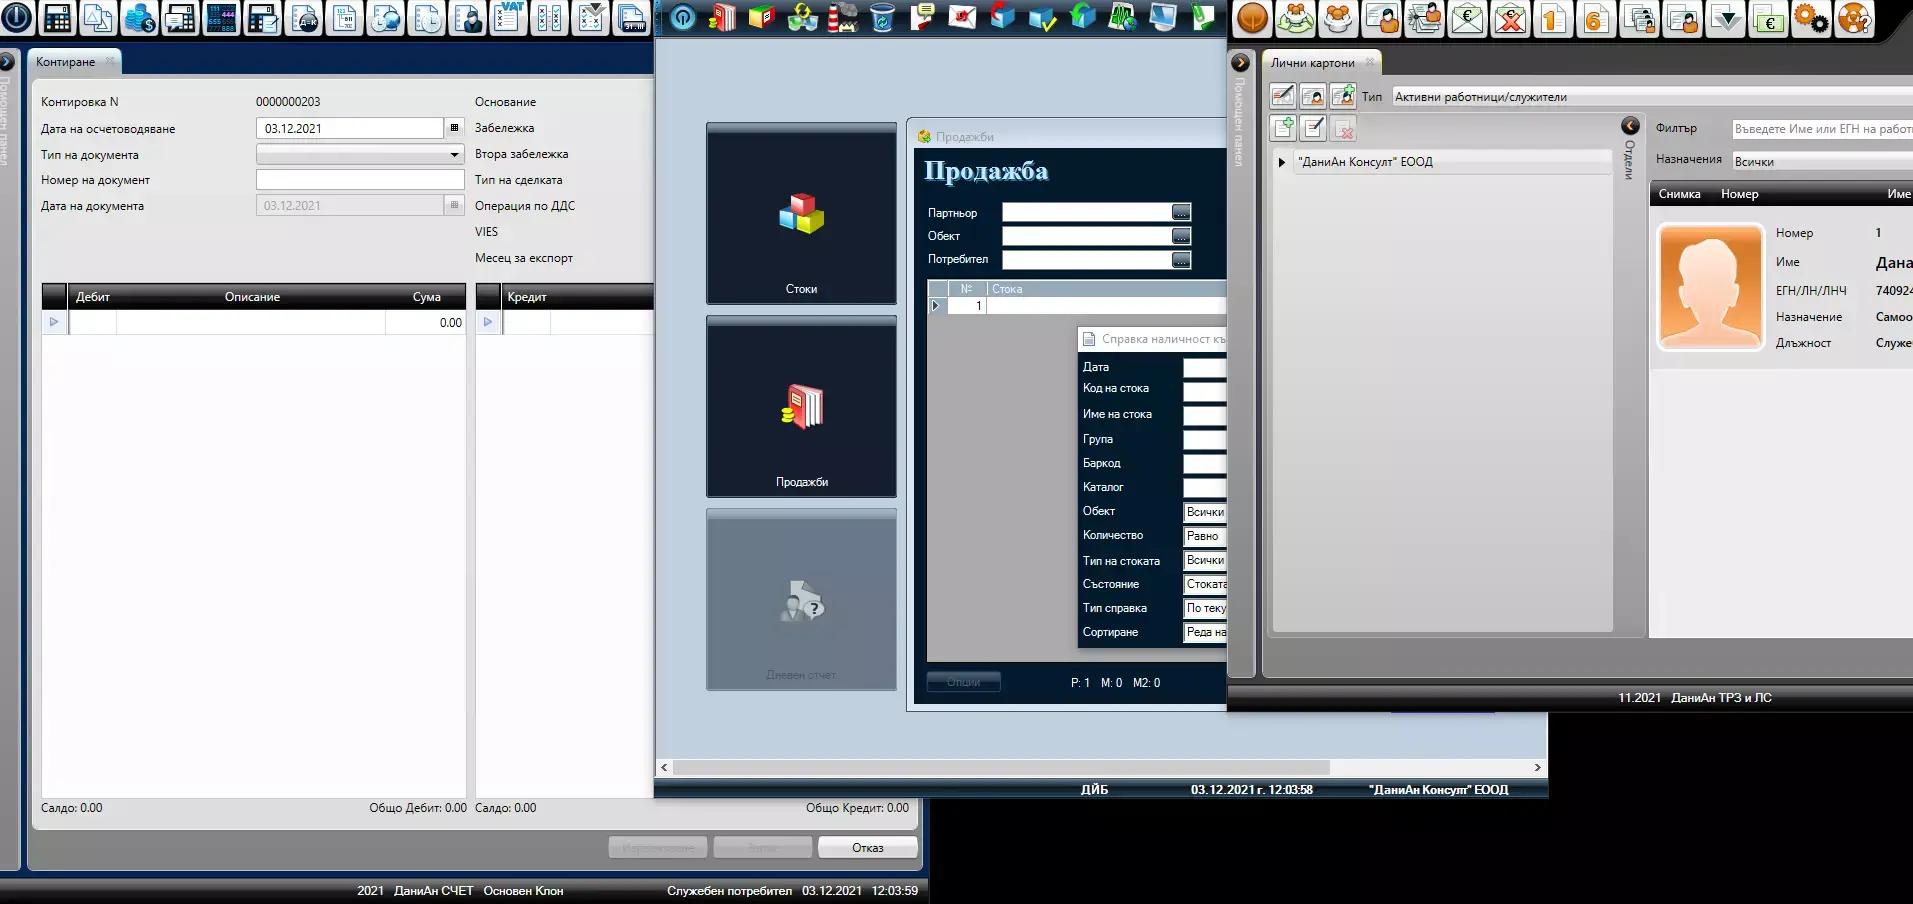Image resolution: width=1913 pixels, height=904 pixels.
Task: Click the Кредит column header
Action: [527, 297]
